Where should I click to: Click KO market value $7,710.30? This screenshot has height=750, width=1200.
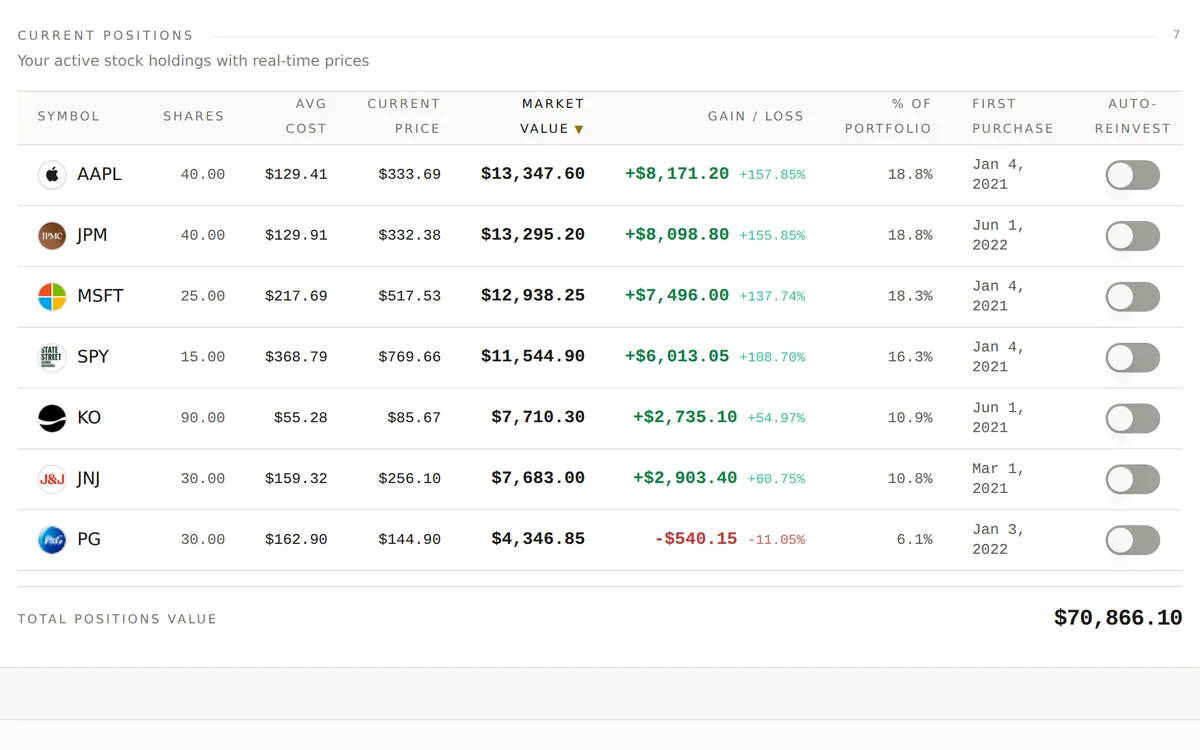(x=538, y=418)
